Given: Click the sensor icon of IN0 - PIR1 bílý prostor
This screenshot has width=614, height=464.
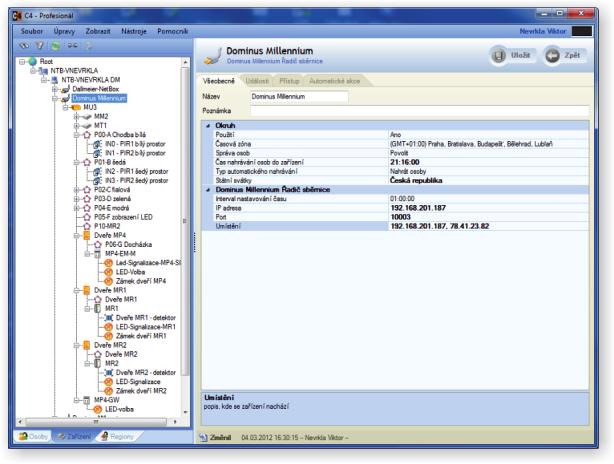Looking at the screenshot, I should click(98, 144).
